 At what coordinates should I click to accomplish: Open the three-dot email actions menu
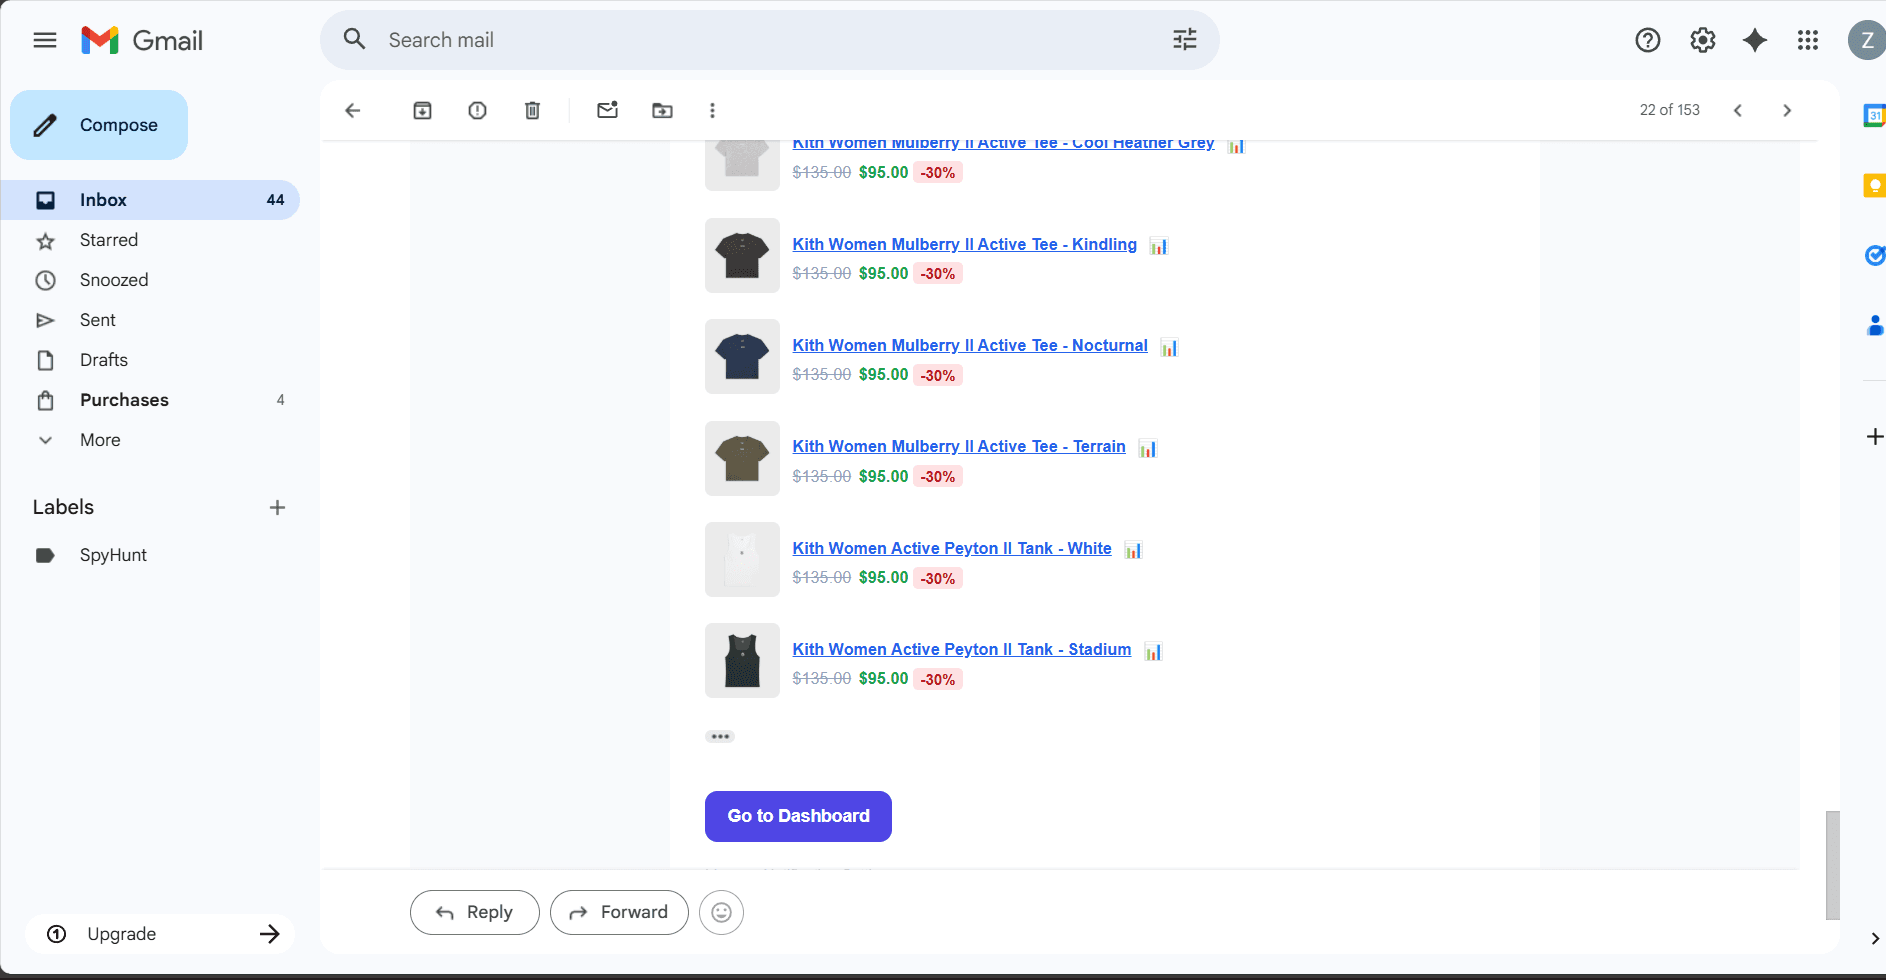pyautogui.click(x=712, y=110)
